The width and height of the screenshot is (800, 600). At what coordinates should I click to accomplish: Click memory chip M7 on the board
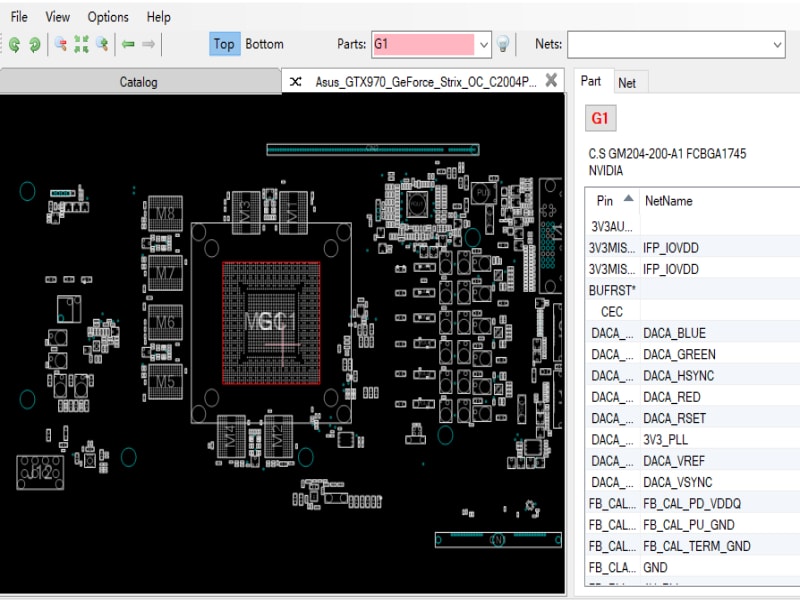[165, 273]
